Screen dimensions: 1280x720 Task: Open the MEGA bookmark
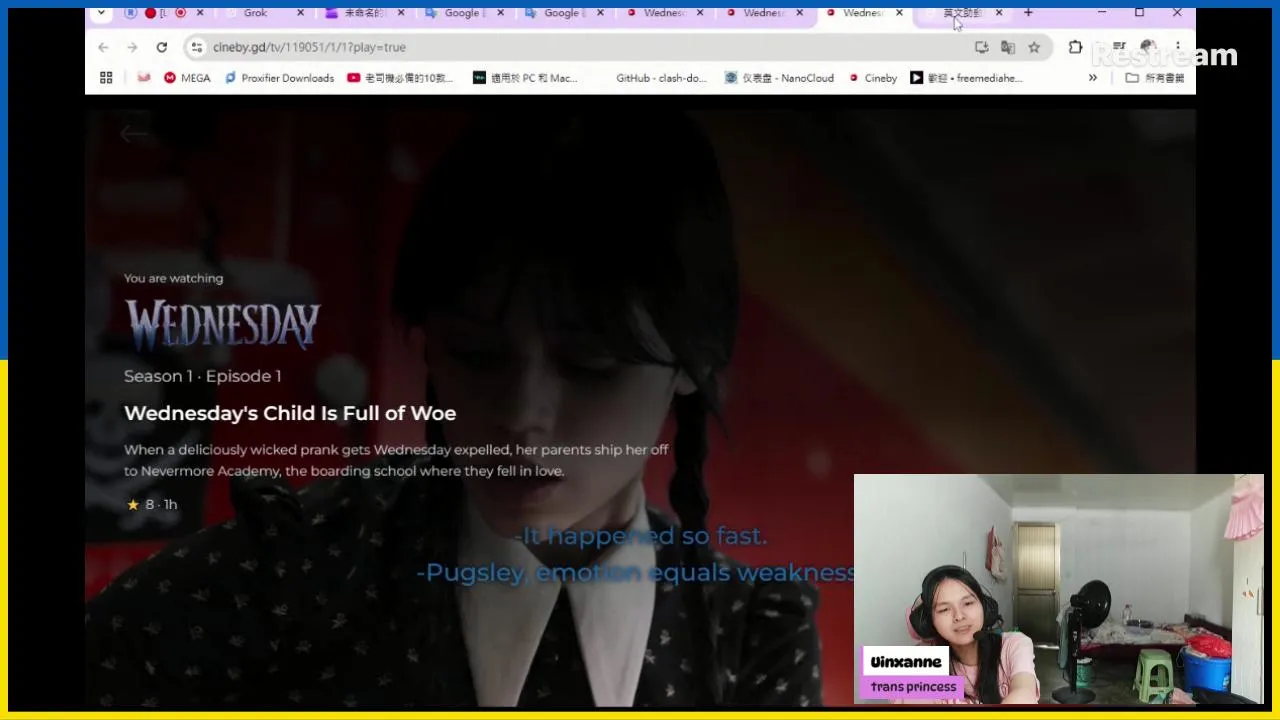click(187, 78)
